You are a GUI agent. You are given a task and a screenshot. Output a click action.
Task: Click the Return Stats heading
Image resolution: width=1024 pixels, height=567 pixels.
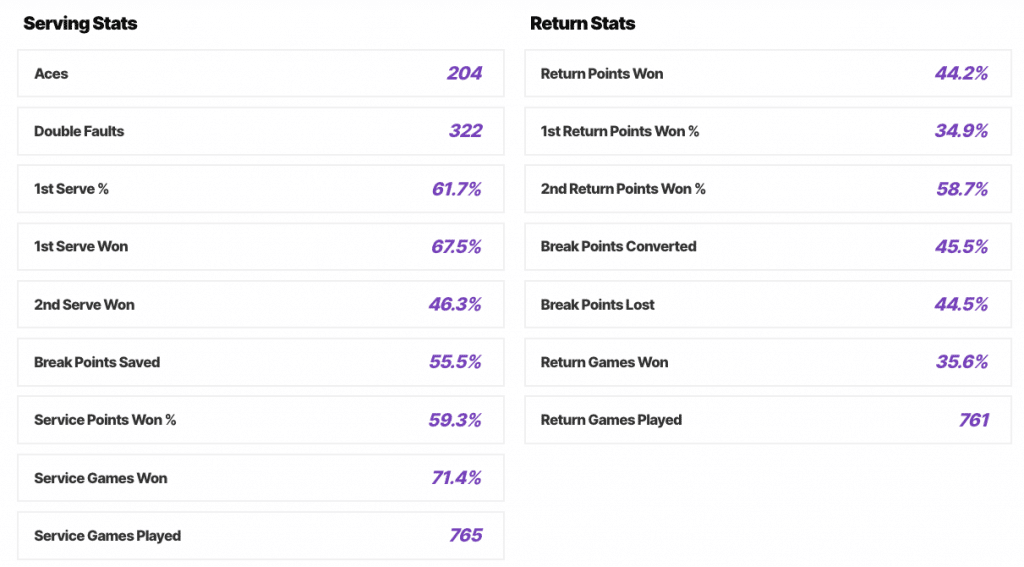pyautogui.click(x=583, y=24)
